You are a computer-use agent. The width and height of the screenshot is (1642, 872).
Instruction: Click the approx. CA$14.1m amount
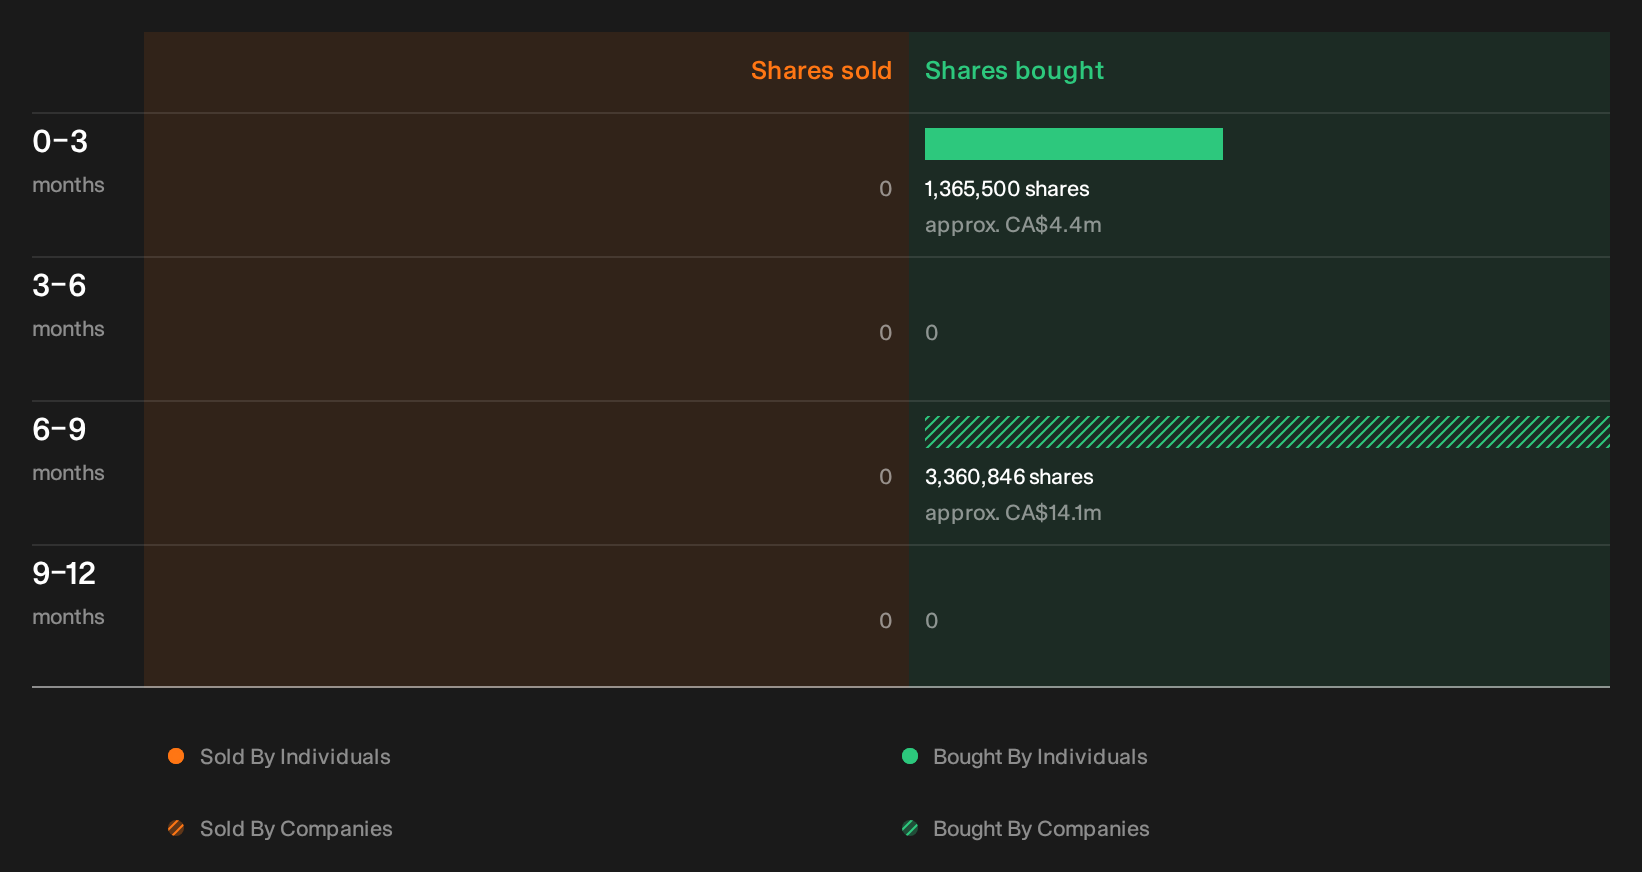coord(1013,513)
